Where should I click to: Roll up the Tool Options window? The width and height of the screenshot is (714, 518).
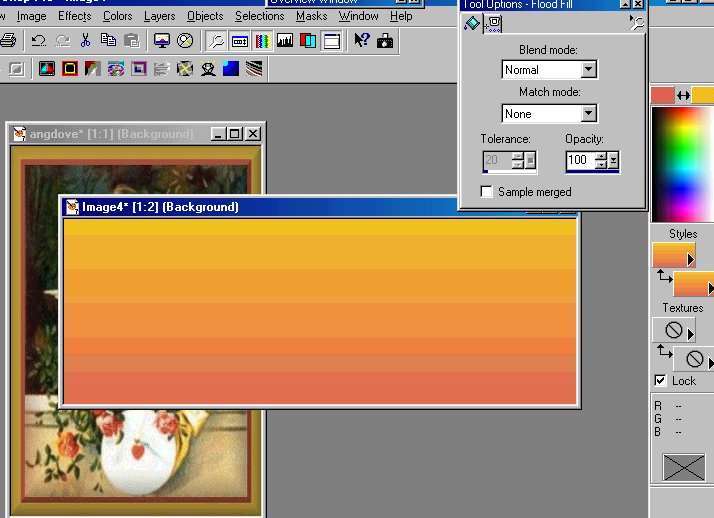click(626, 4)
